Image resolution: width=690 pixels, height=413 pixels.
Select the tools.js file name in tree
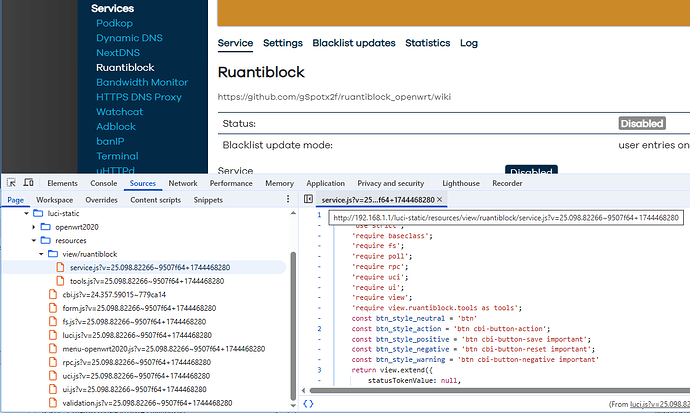[x=147, y=281]
